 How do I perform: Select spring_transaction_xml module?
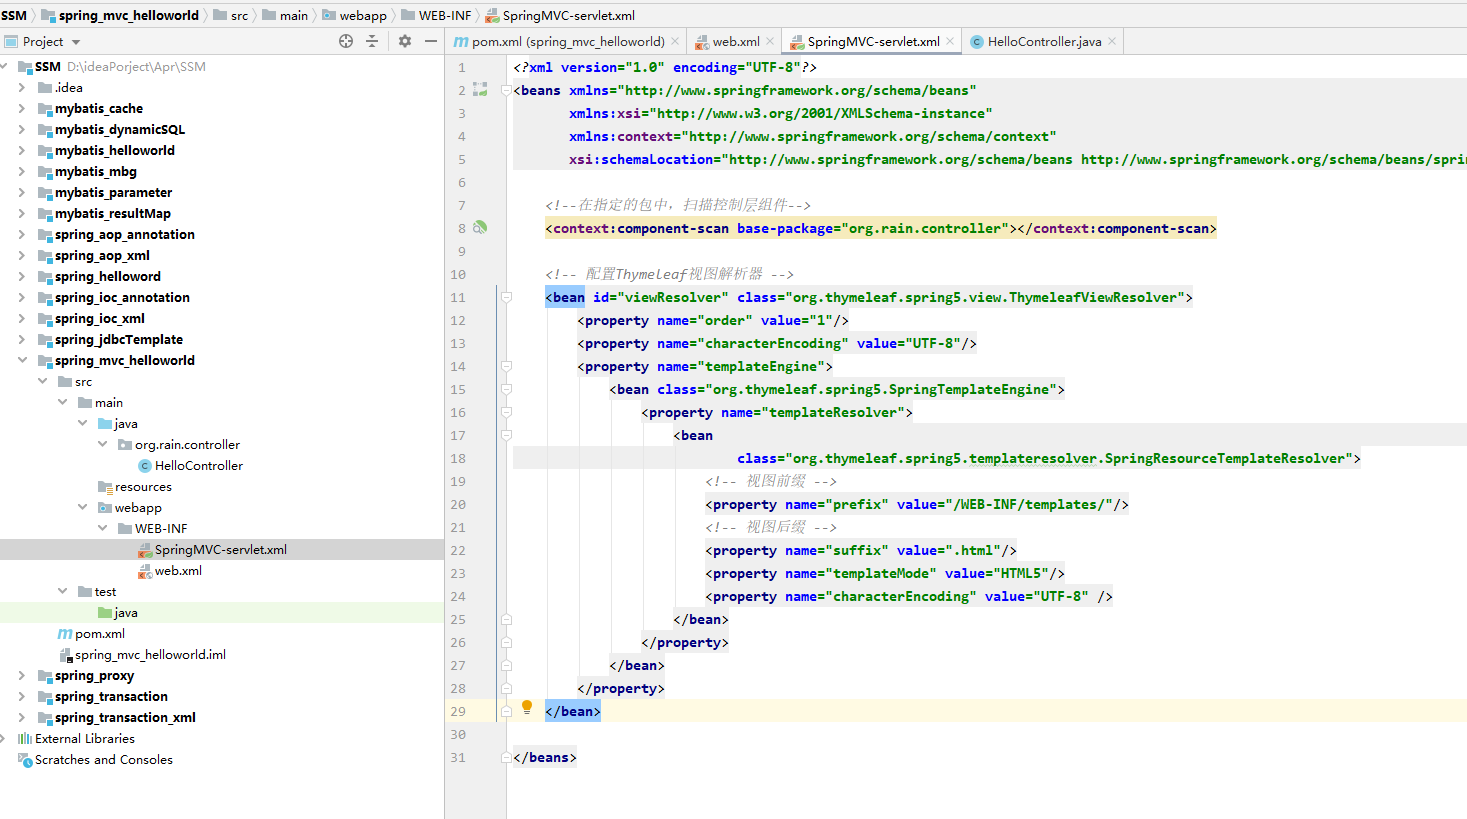[125, 717]
